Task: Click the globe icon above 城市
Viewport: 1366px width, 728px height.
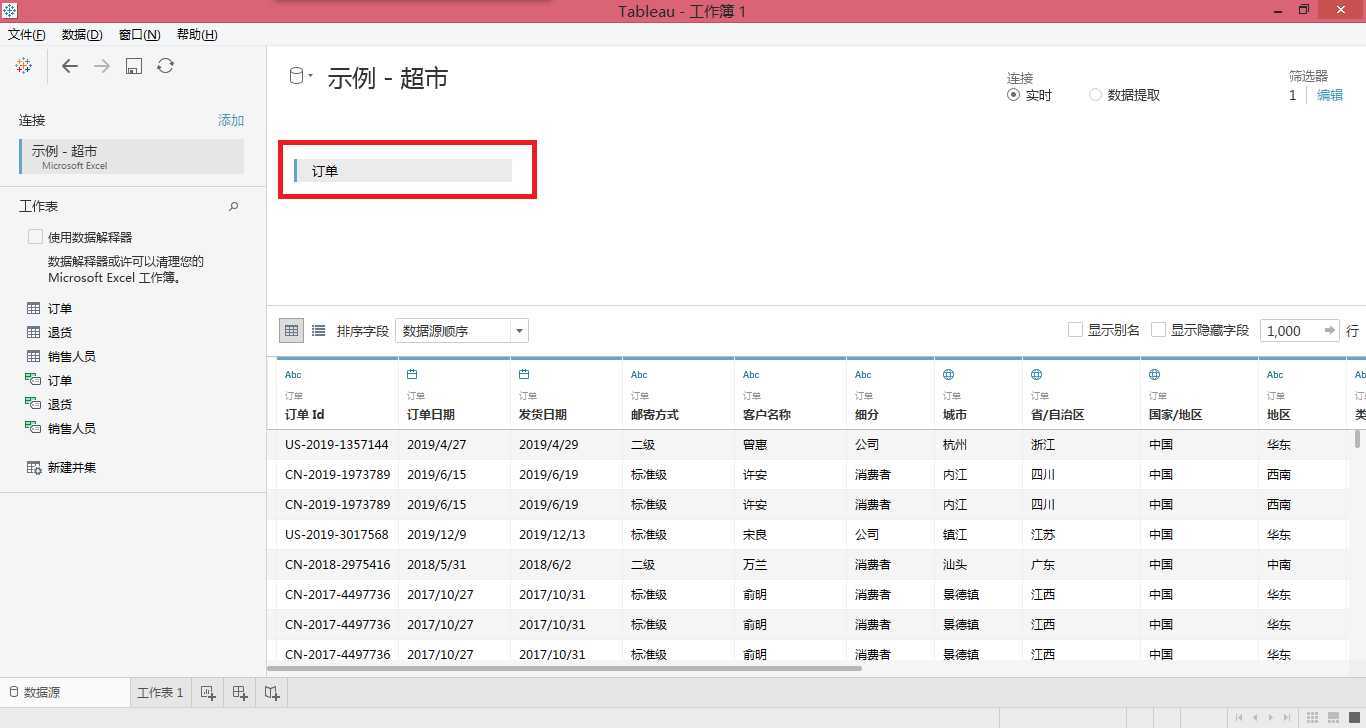Action: (948, 374)
